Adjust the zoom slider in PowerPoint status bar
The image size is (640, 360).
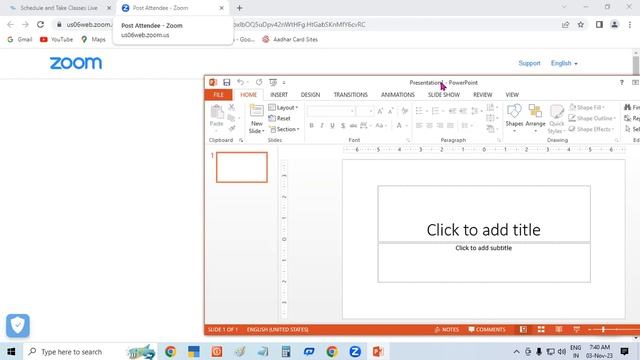[603, 329]
